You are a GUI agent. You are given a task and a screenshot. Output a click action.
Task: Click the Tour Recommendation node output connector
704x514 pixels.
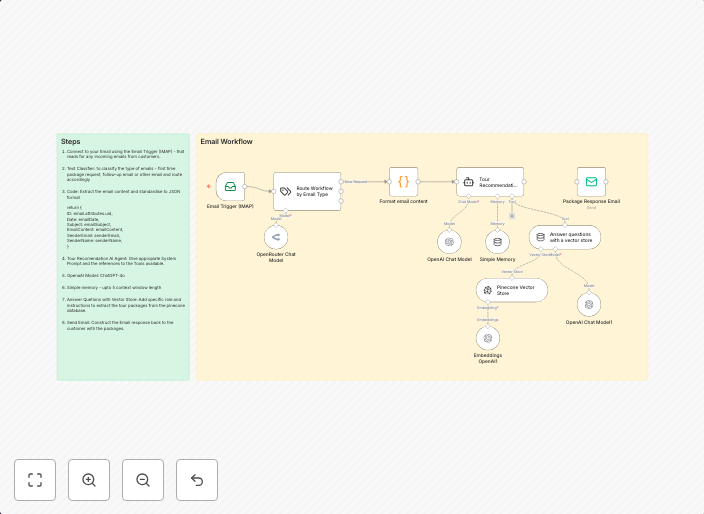click(524, 182)
